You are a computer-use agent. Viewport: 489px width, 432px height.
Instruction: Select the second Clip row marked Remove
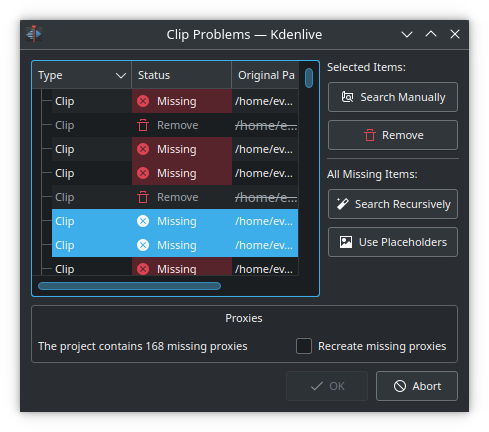pos(175,125)
